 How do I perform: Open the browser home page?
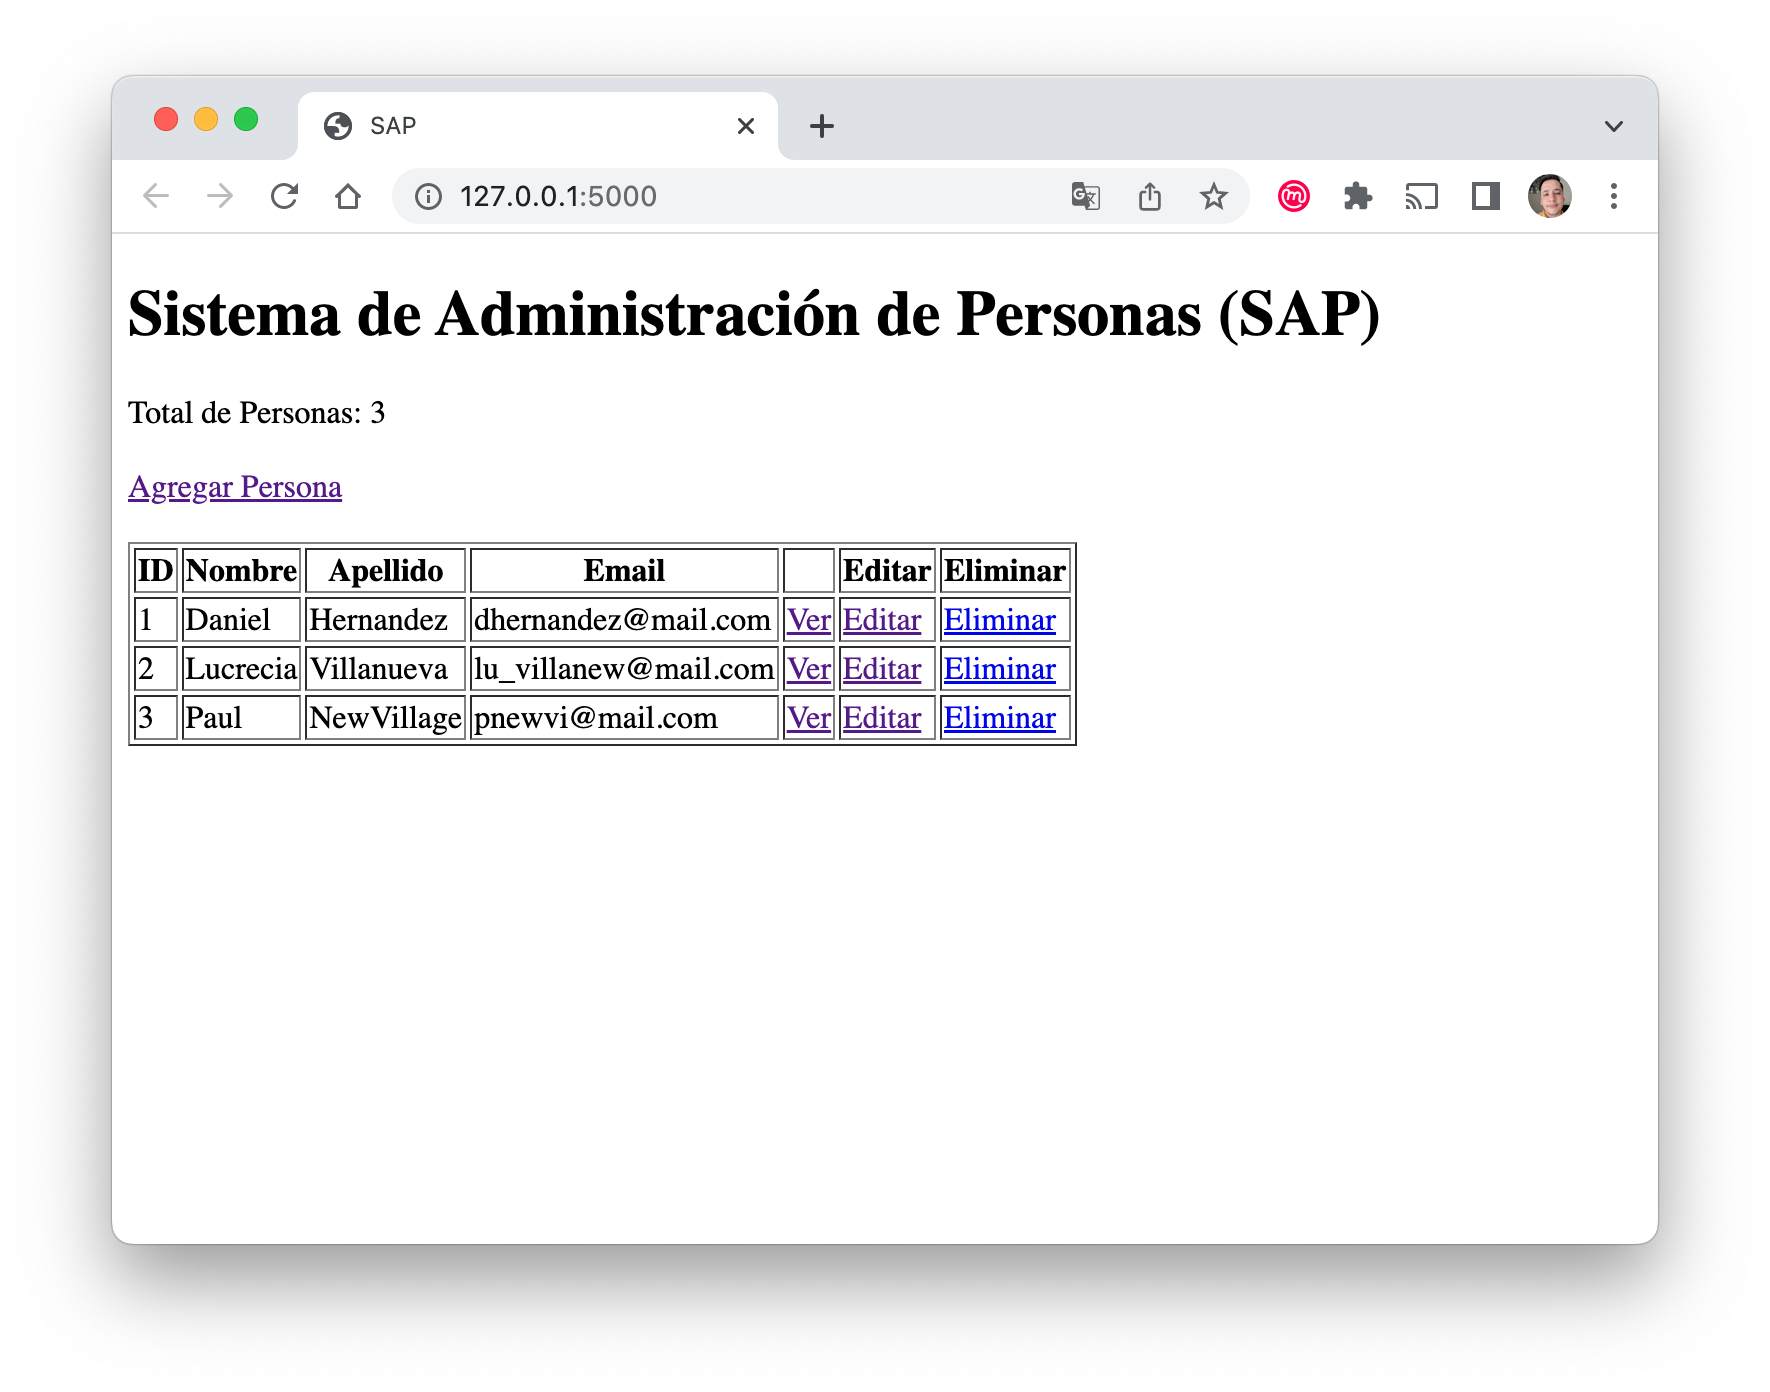(x=348, y=196)
